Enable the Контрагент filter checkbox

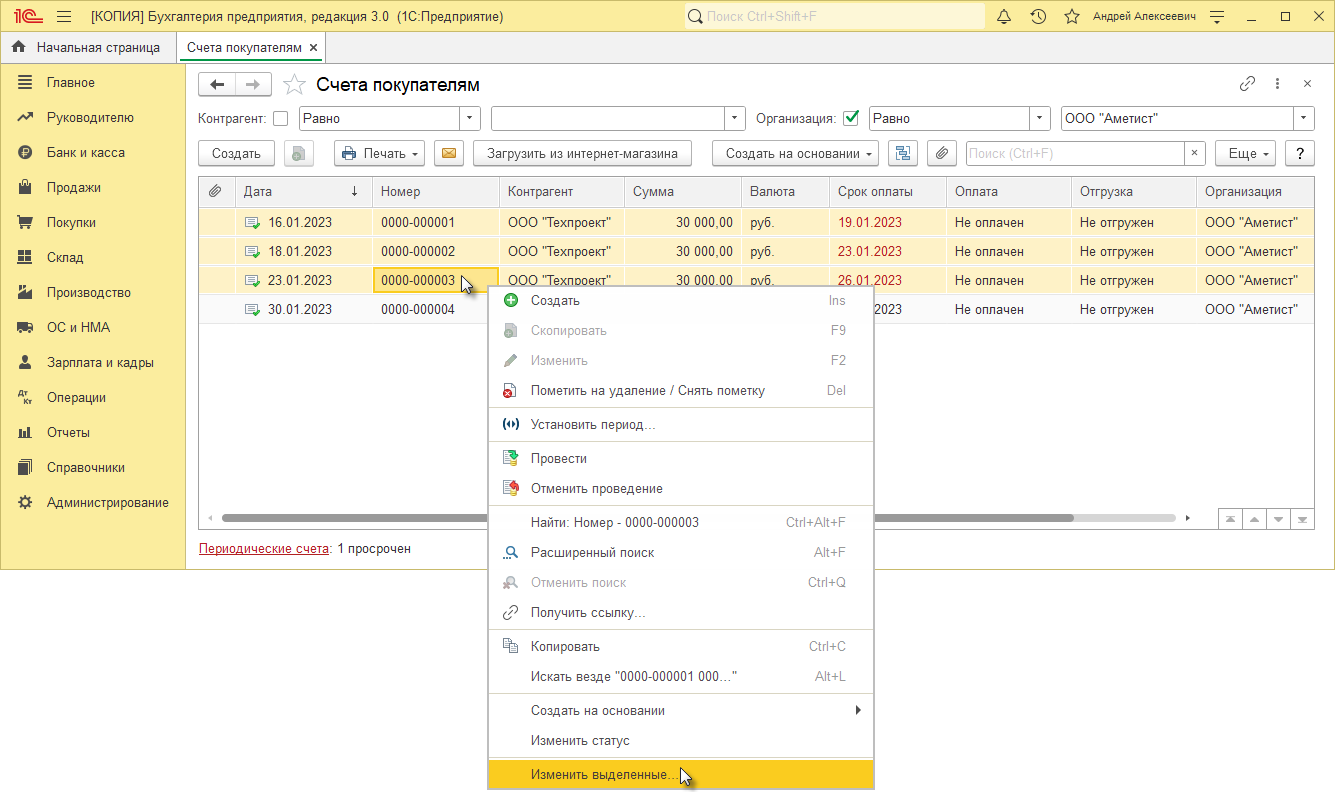tap(280, 118)
